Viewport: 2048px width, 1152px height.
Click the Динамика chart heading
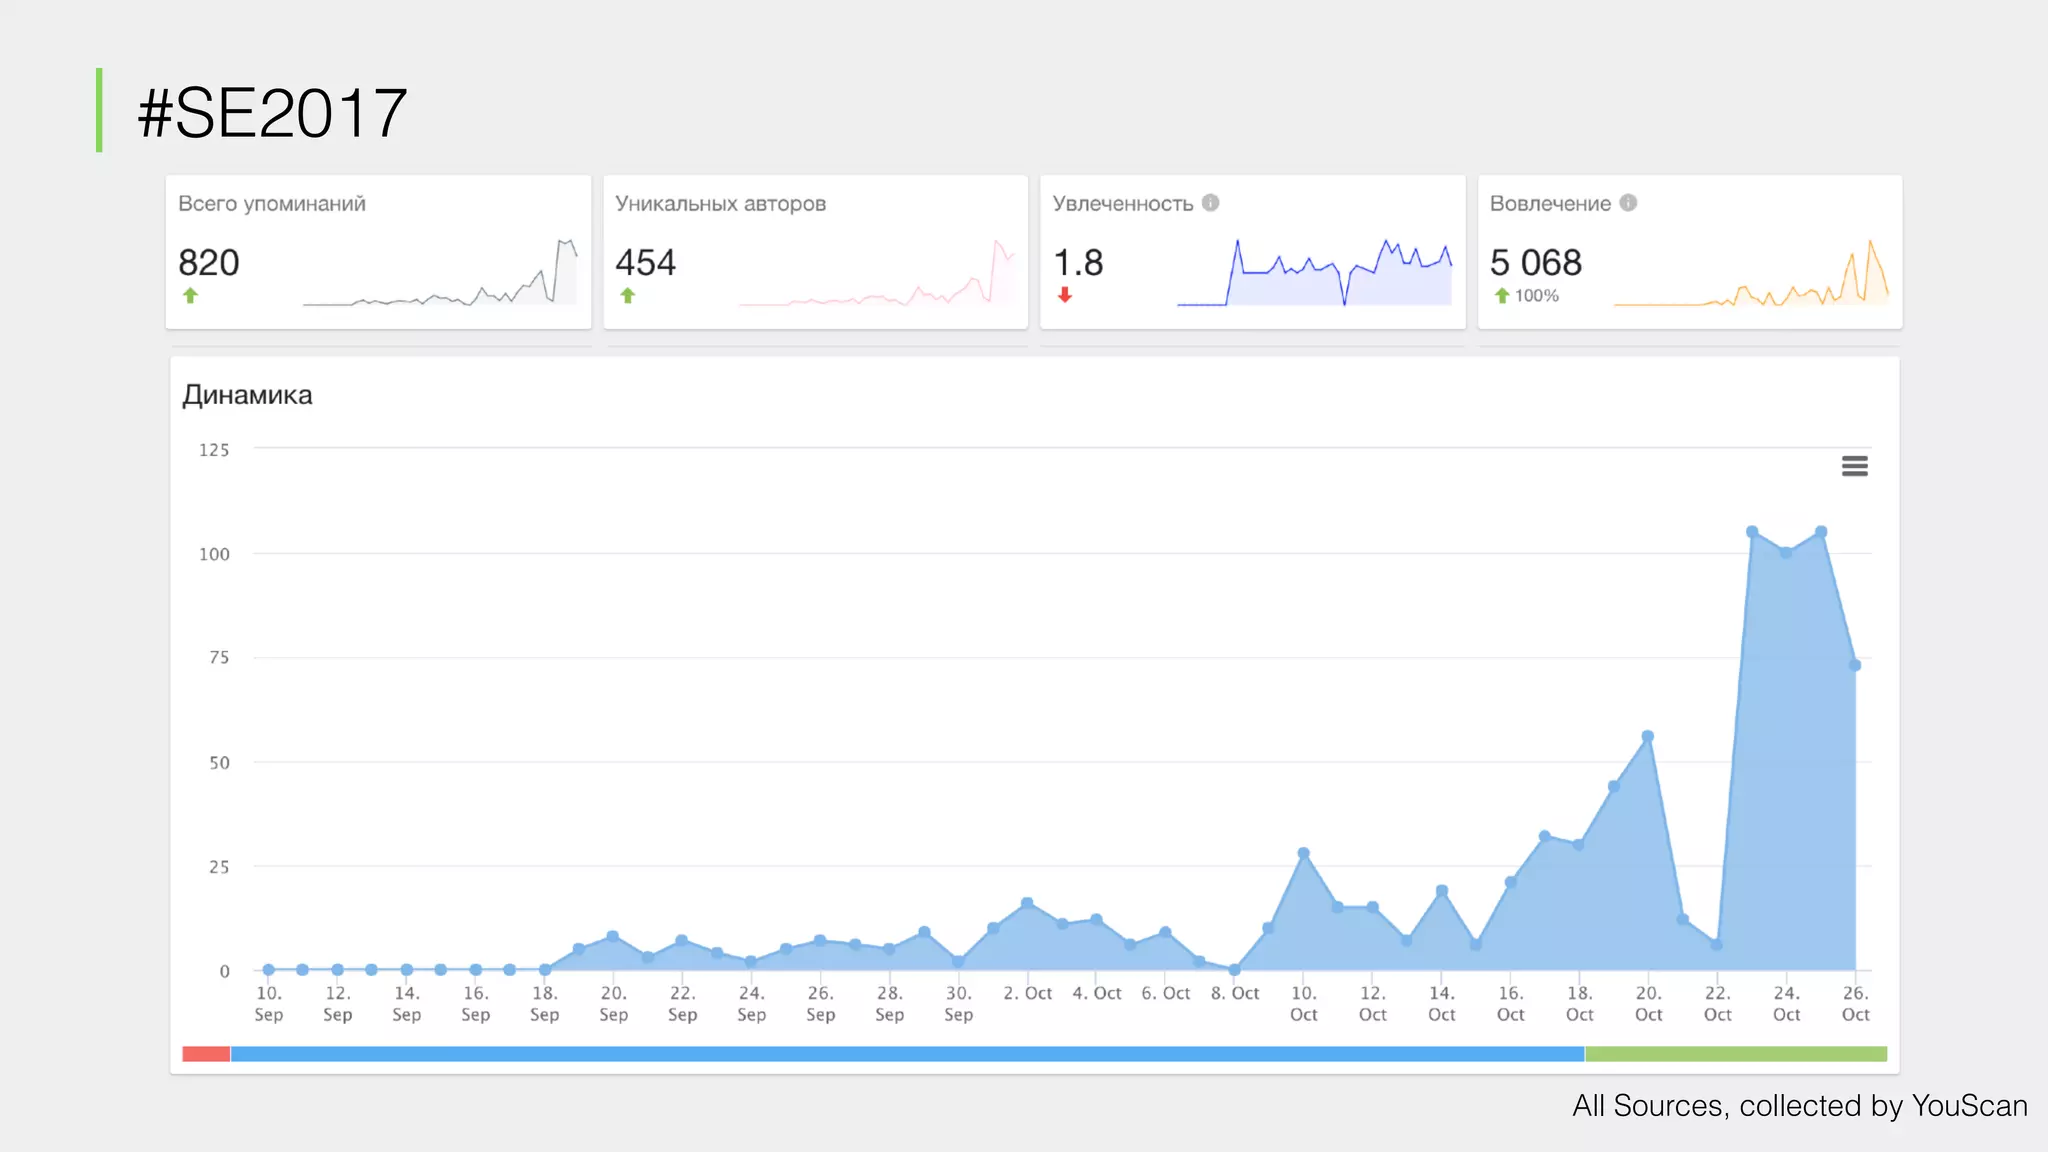coord(247,395)
